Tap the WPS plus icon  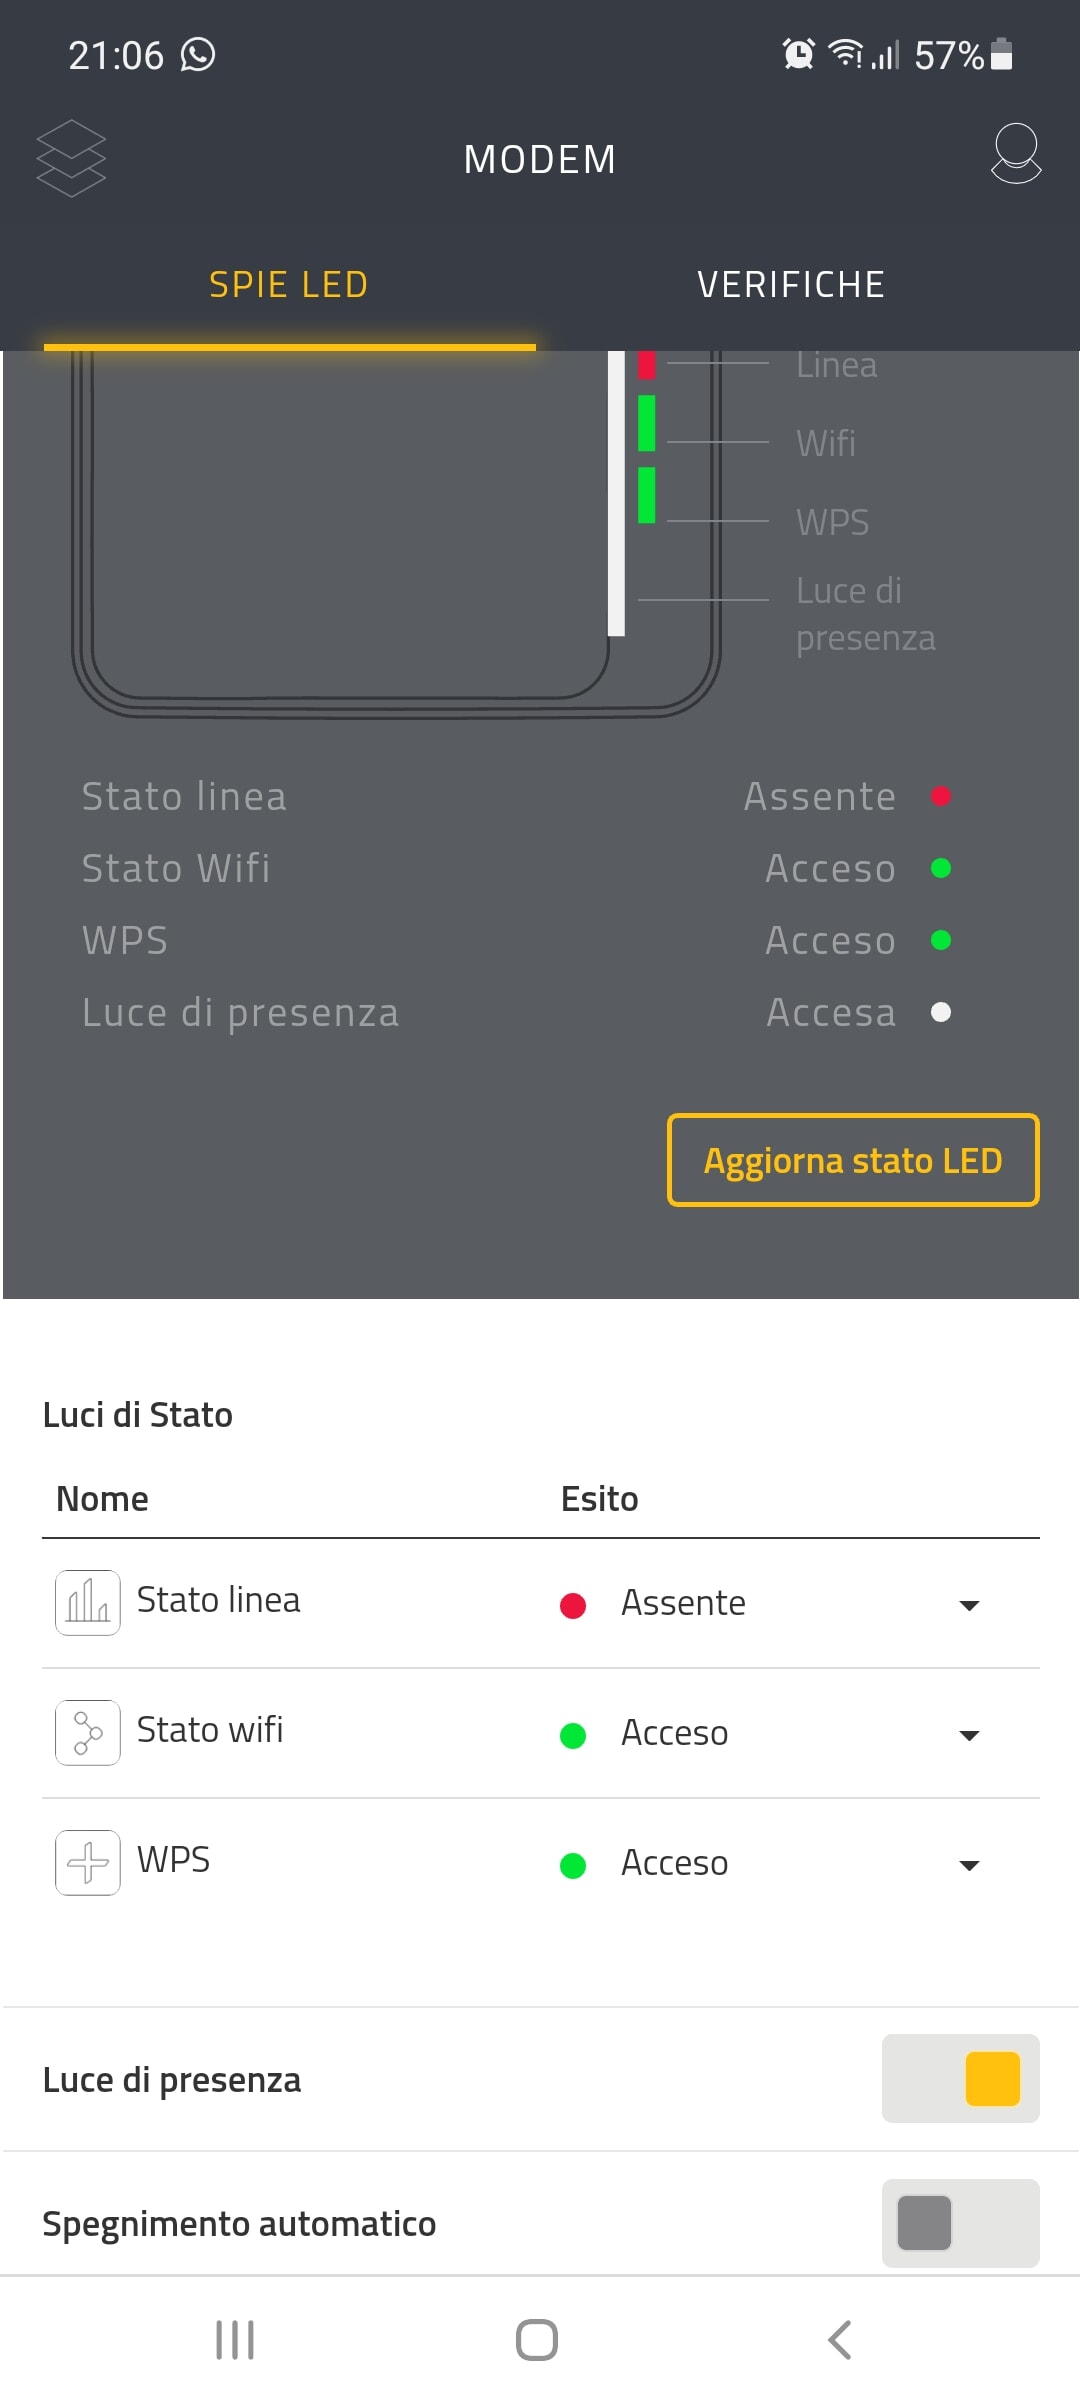click(x=88, y=1863)
